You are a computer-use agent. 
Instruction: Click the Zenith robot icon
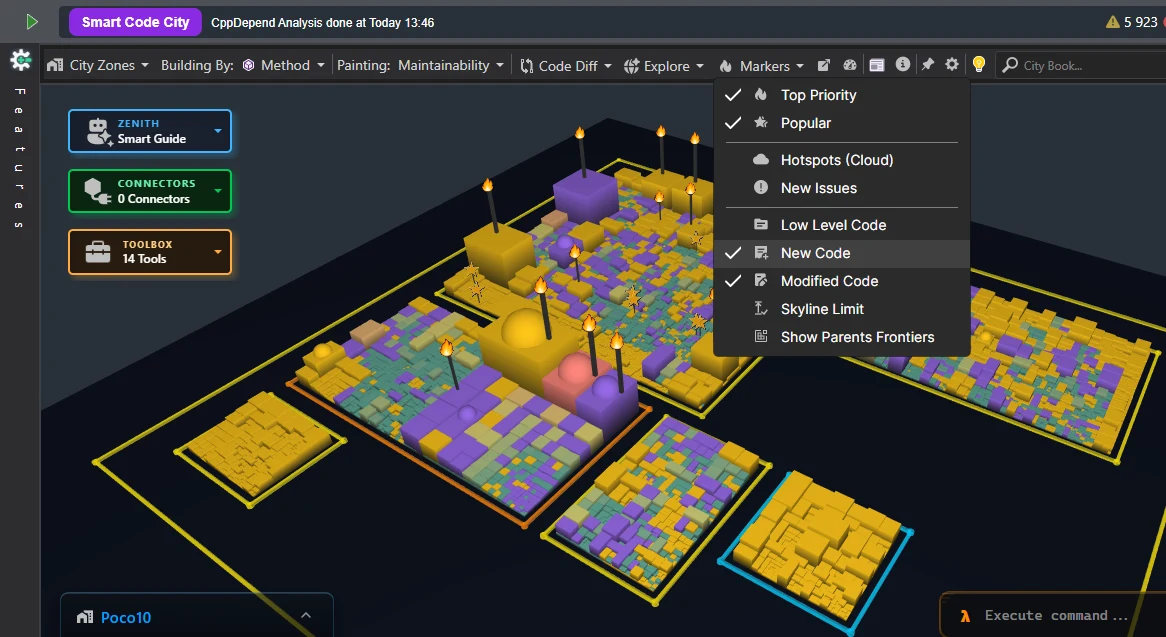[99, 132]
